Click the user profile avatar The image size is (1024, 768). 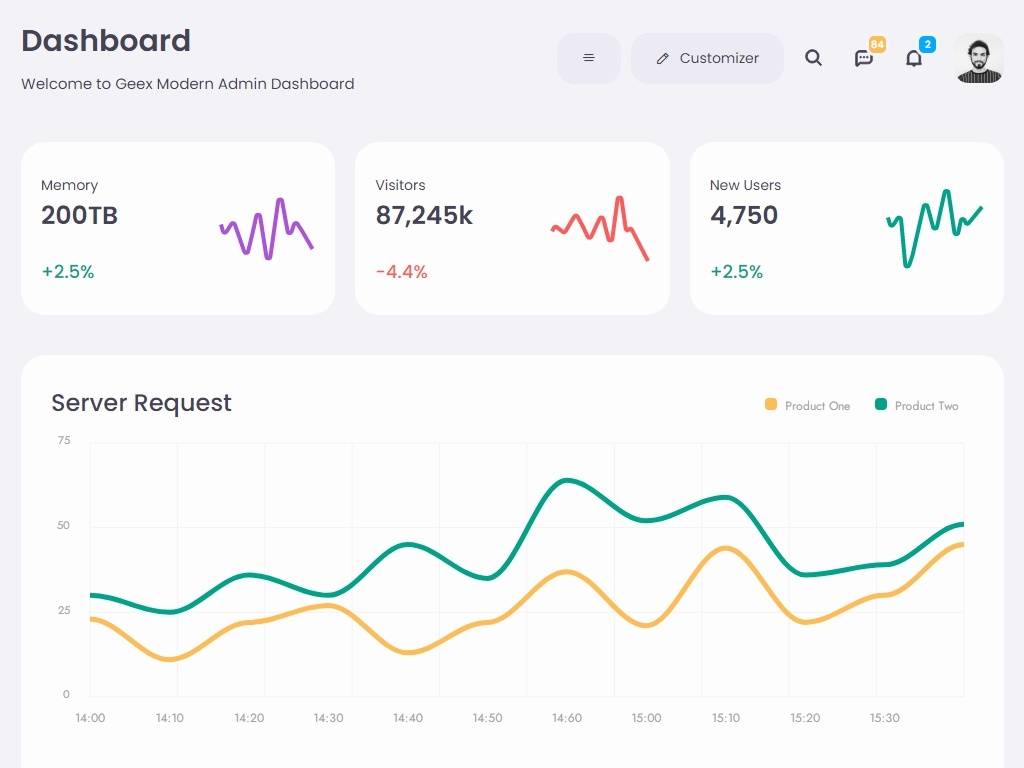tap(978, 58)
